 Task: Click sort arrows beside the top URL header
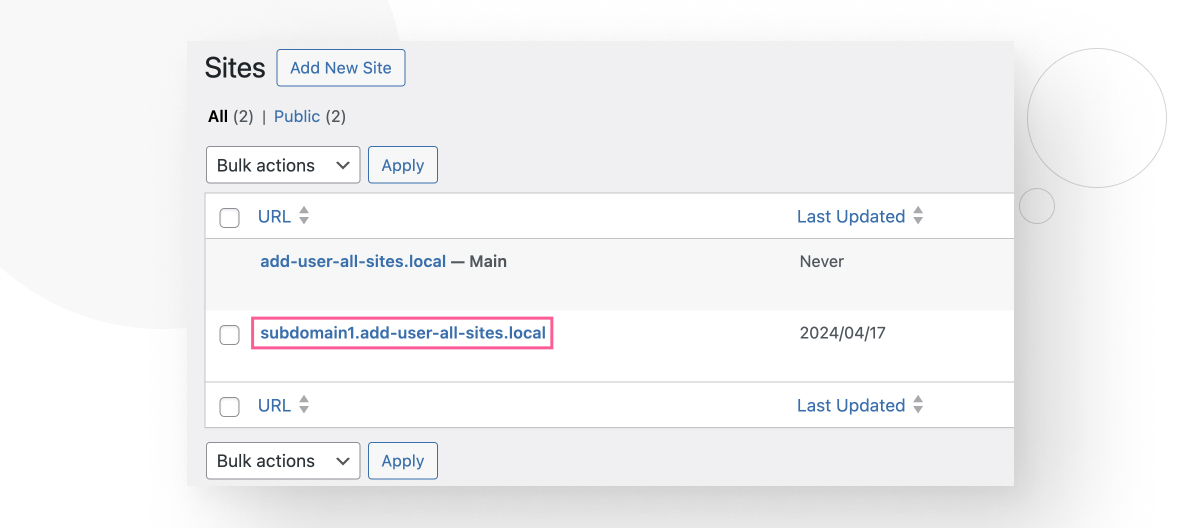point(304,216)
